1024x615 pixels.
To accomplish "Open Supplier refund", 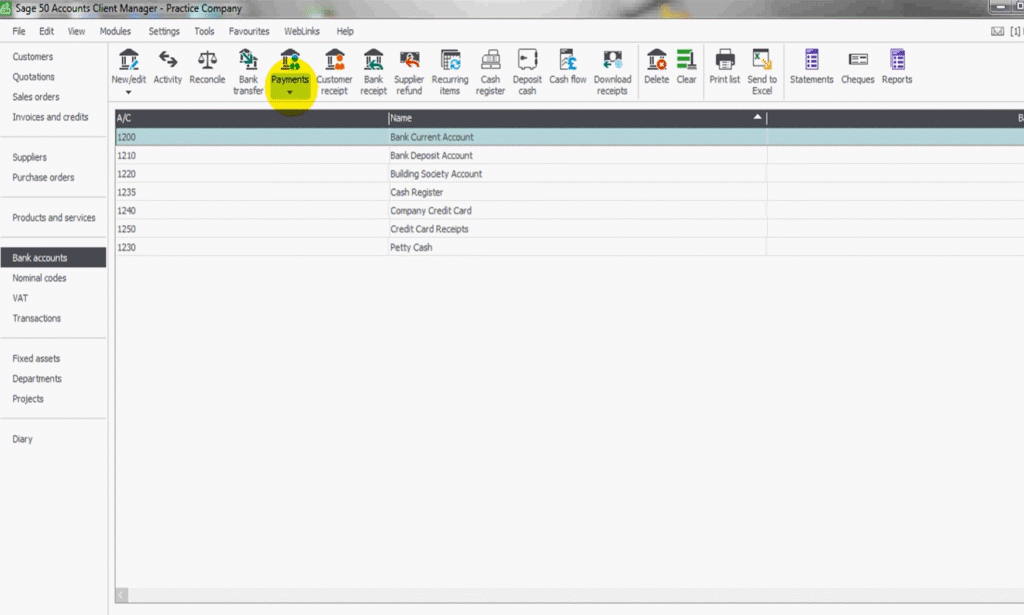I will 409,72.
